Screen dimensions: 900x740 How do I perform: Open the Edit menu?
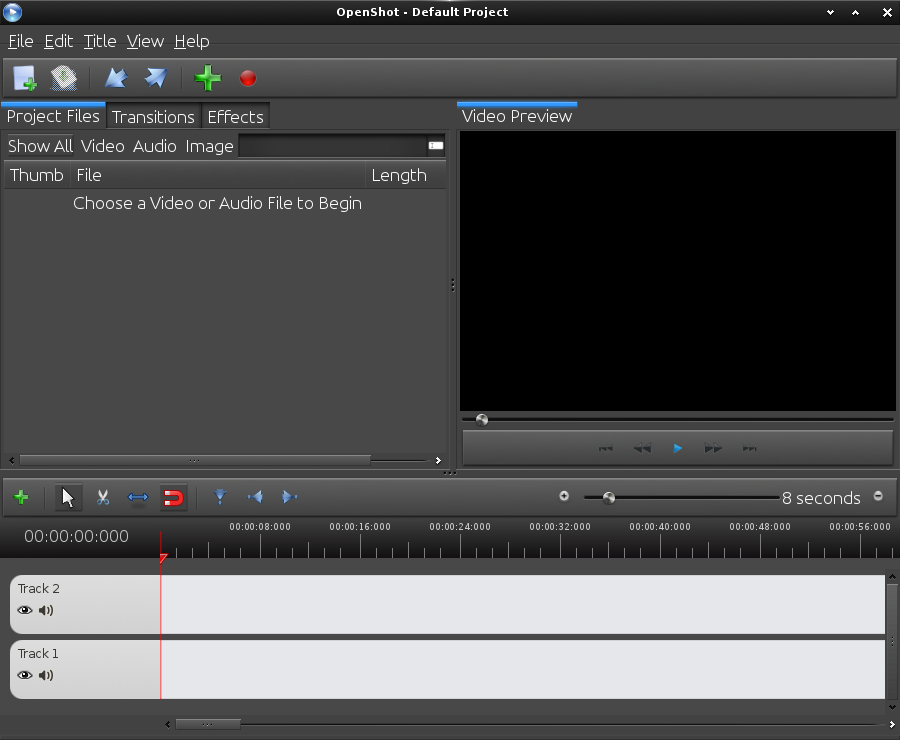click(59, 41)
